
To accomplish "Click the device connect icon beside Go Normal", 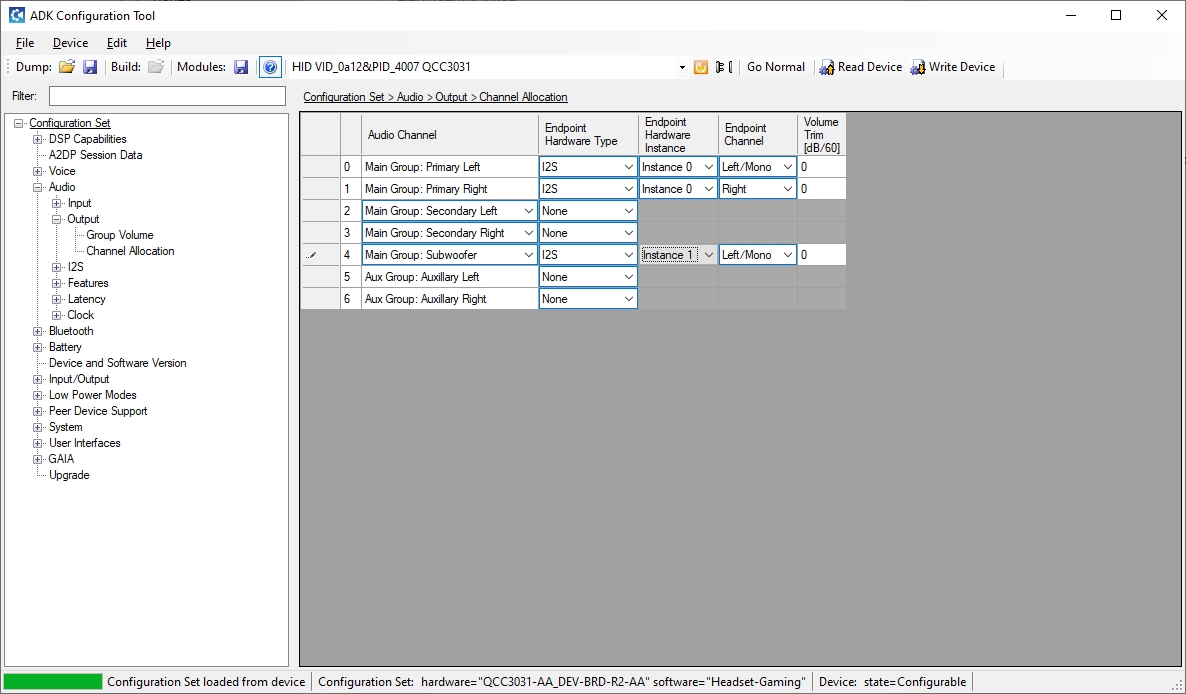I will [723, 67].
